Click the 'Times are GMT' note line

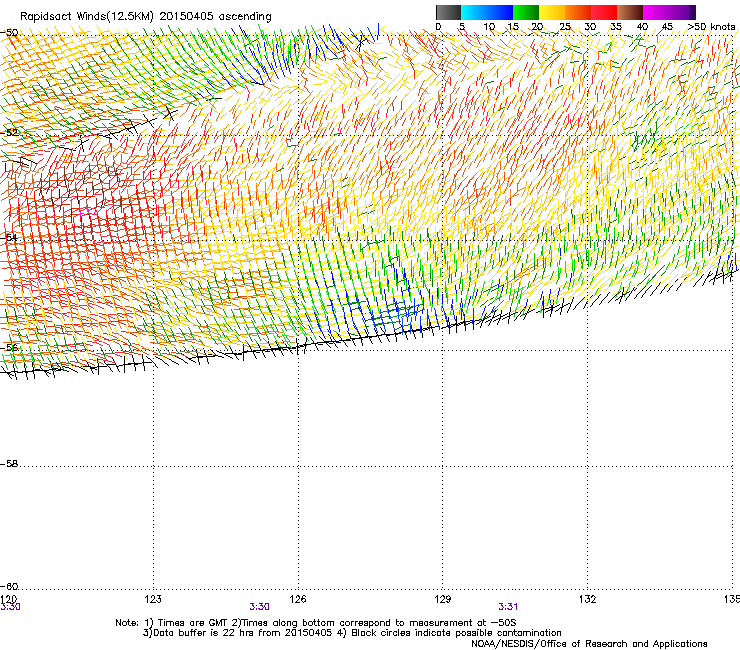coord(316,623)
